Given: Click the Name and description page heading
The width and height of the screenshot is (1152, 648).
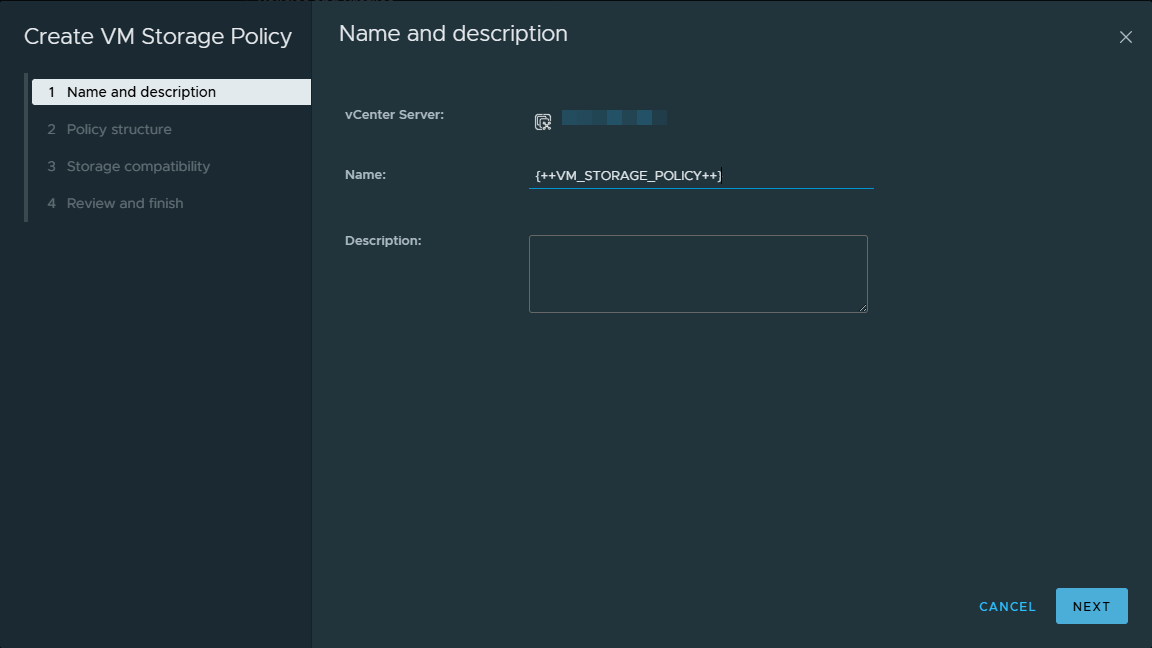Looking at the screenshot, I should click(x=453, y=34).
